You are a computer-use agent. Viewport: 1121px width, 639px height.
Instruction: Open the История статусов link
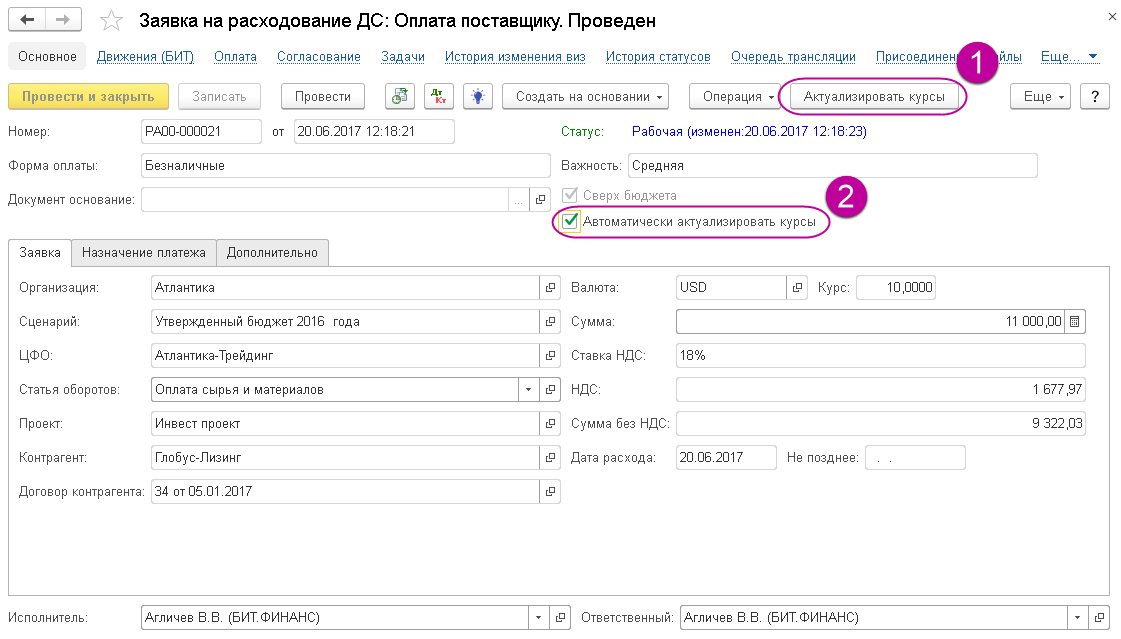[658, 56]
